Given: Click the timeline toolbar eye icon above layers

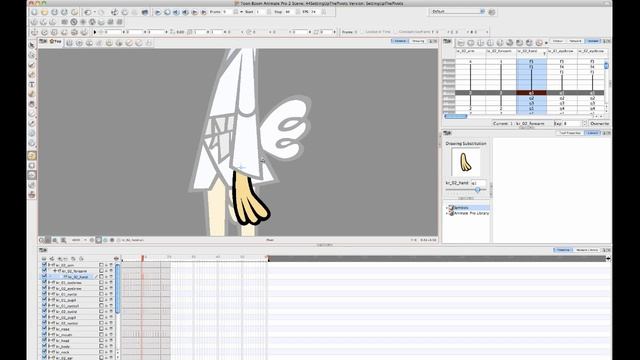Looking at the screenshot, I should [116, 258].
